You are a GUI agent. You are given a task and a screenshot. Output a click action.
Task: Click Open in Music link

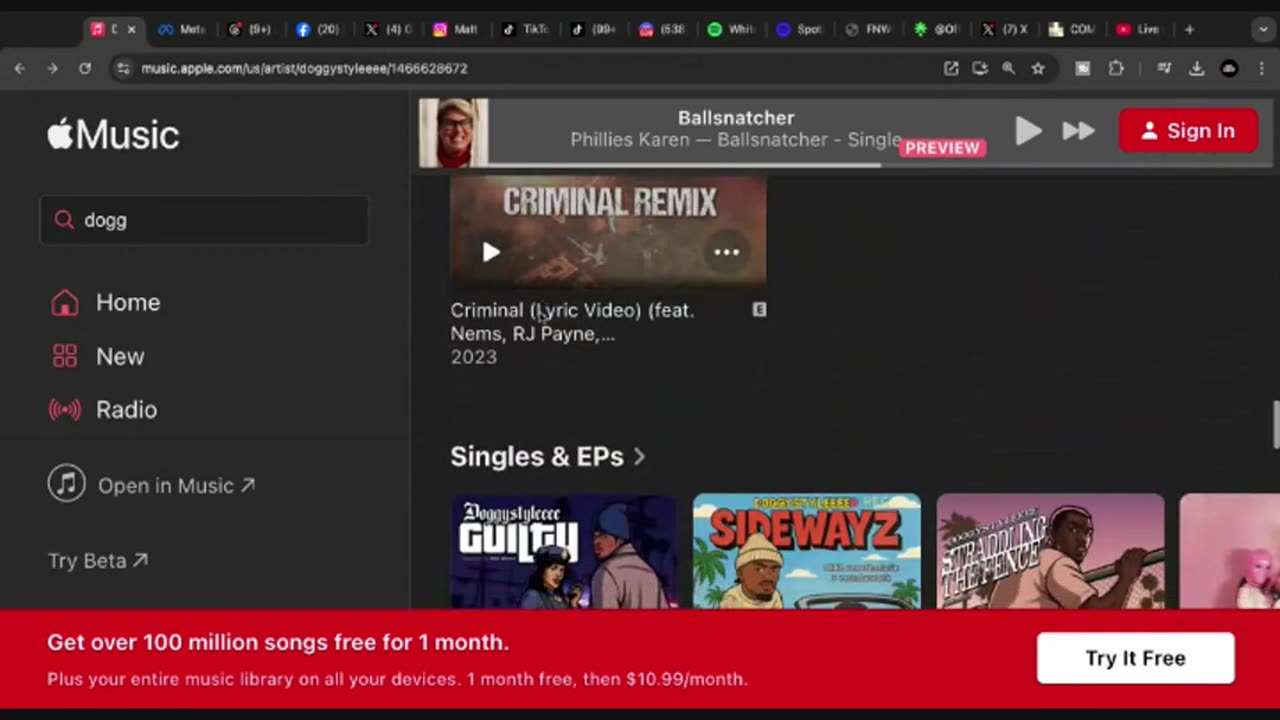click(176, 486)
